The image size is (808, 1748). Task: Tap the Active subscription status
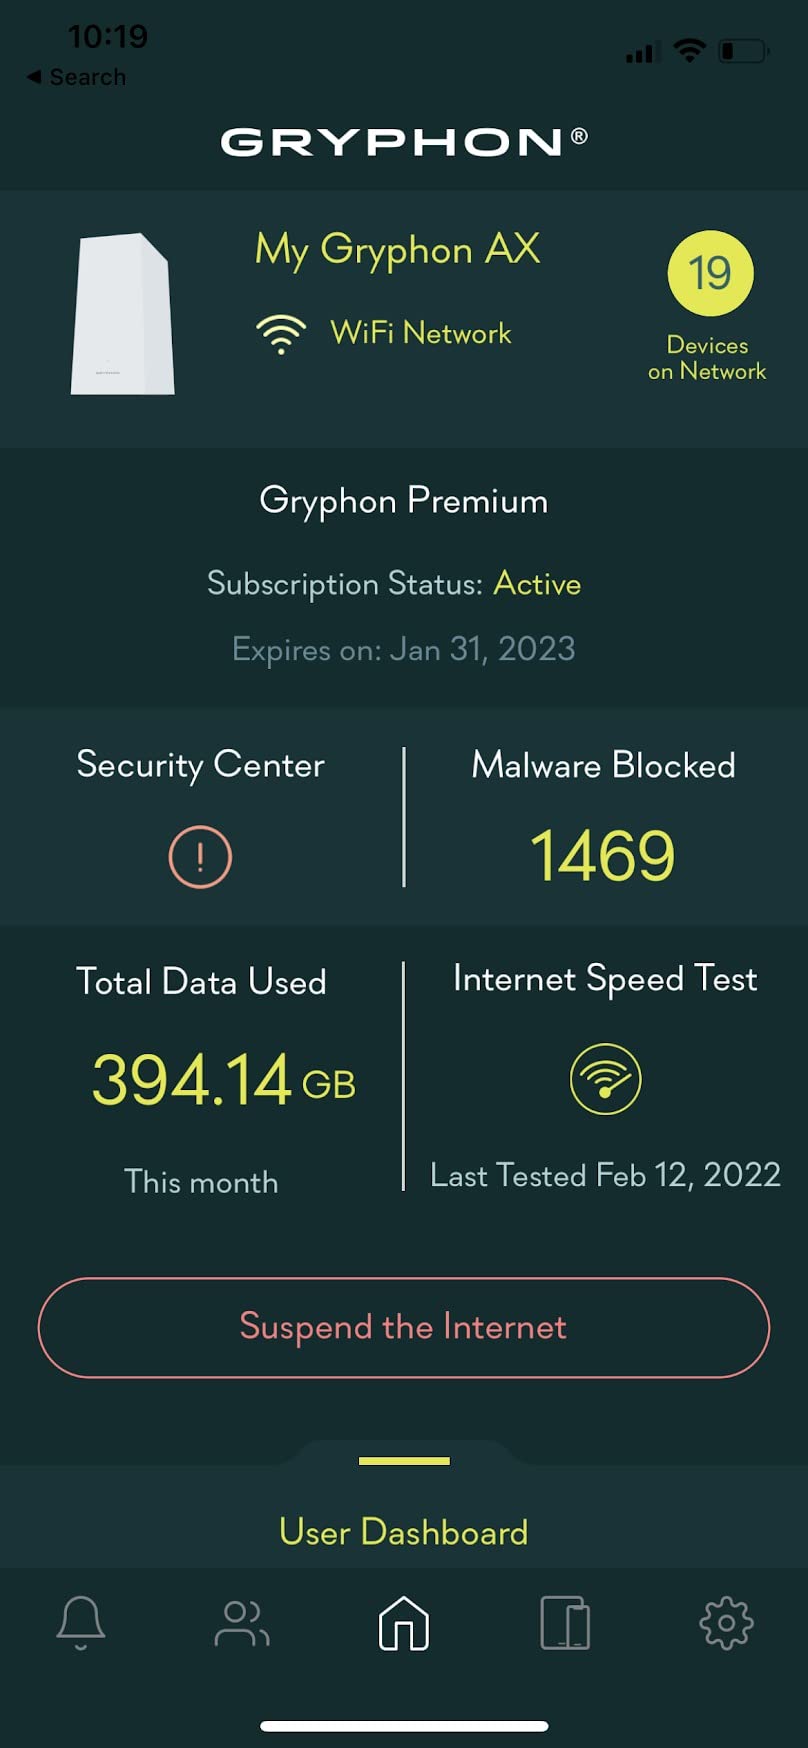[x=538, y=583]
